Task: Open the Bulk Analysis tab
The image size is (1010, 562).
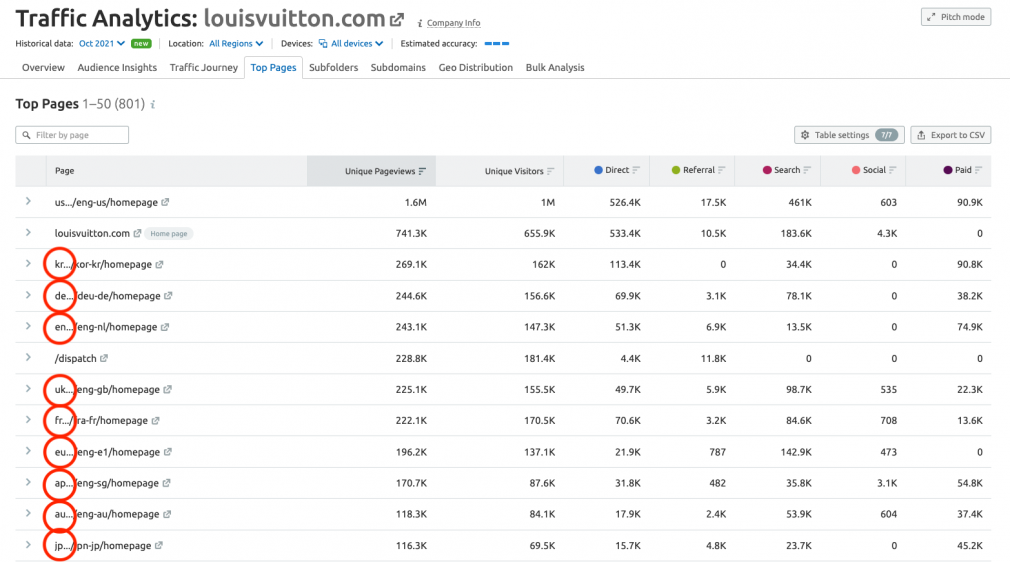Action: point(555,67)
